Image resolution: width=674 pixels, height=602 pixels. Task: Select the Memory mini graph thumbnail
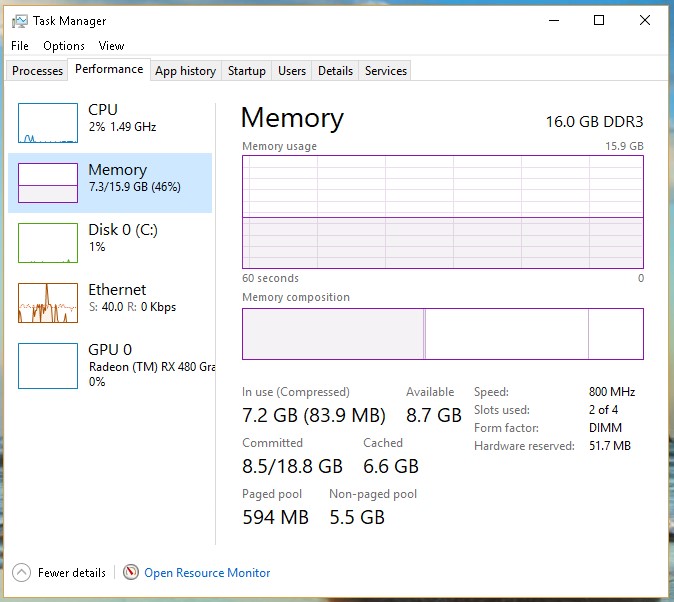click(48, 183)
